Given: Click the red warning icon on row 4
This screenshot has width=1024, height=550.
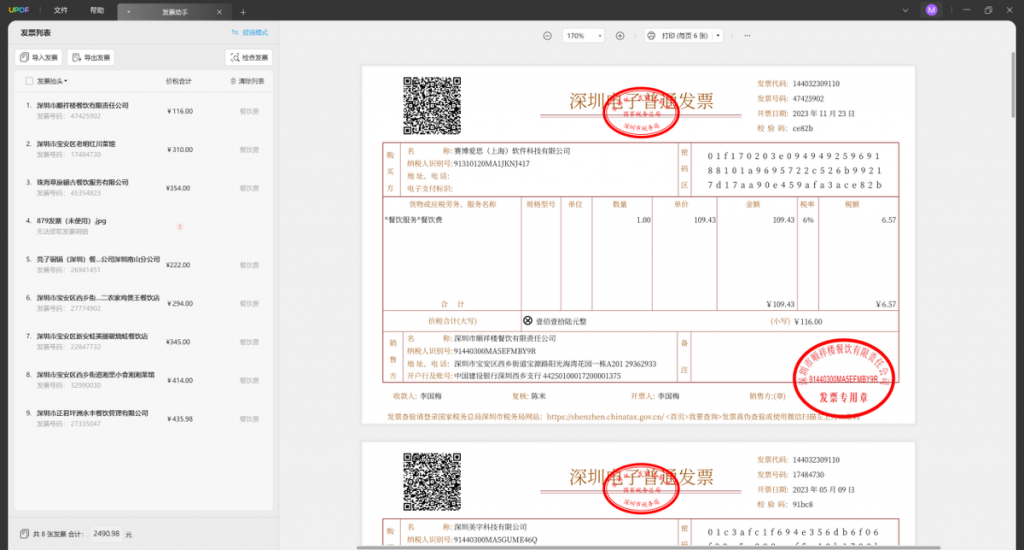Looking at the screenshot, I should pos(180,227).
